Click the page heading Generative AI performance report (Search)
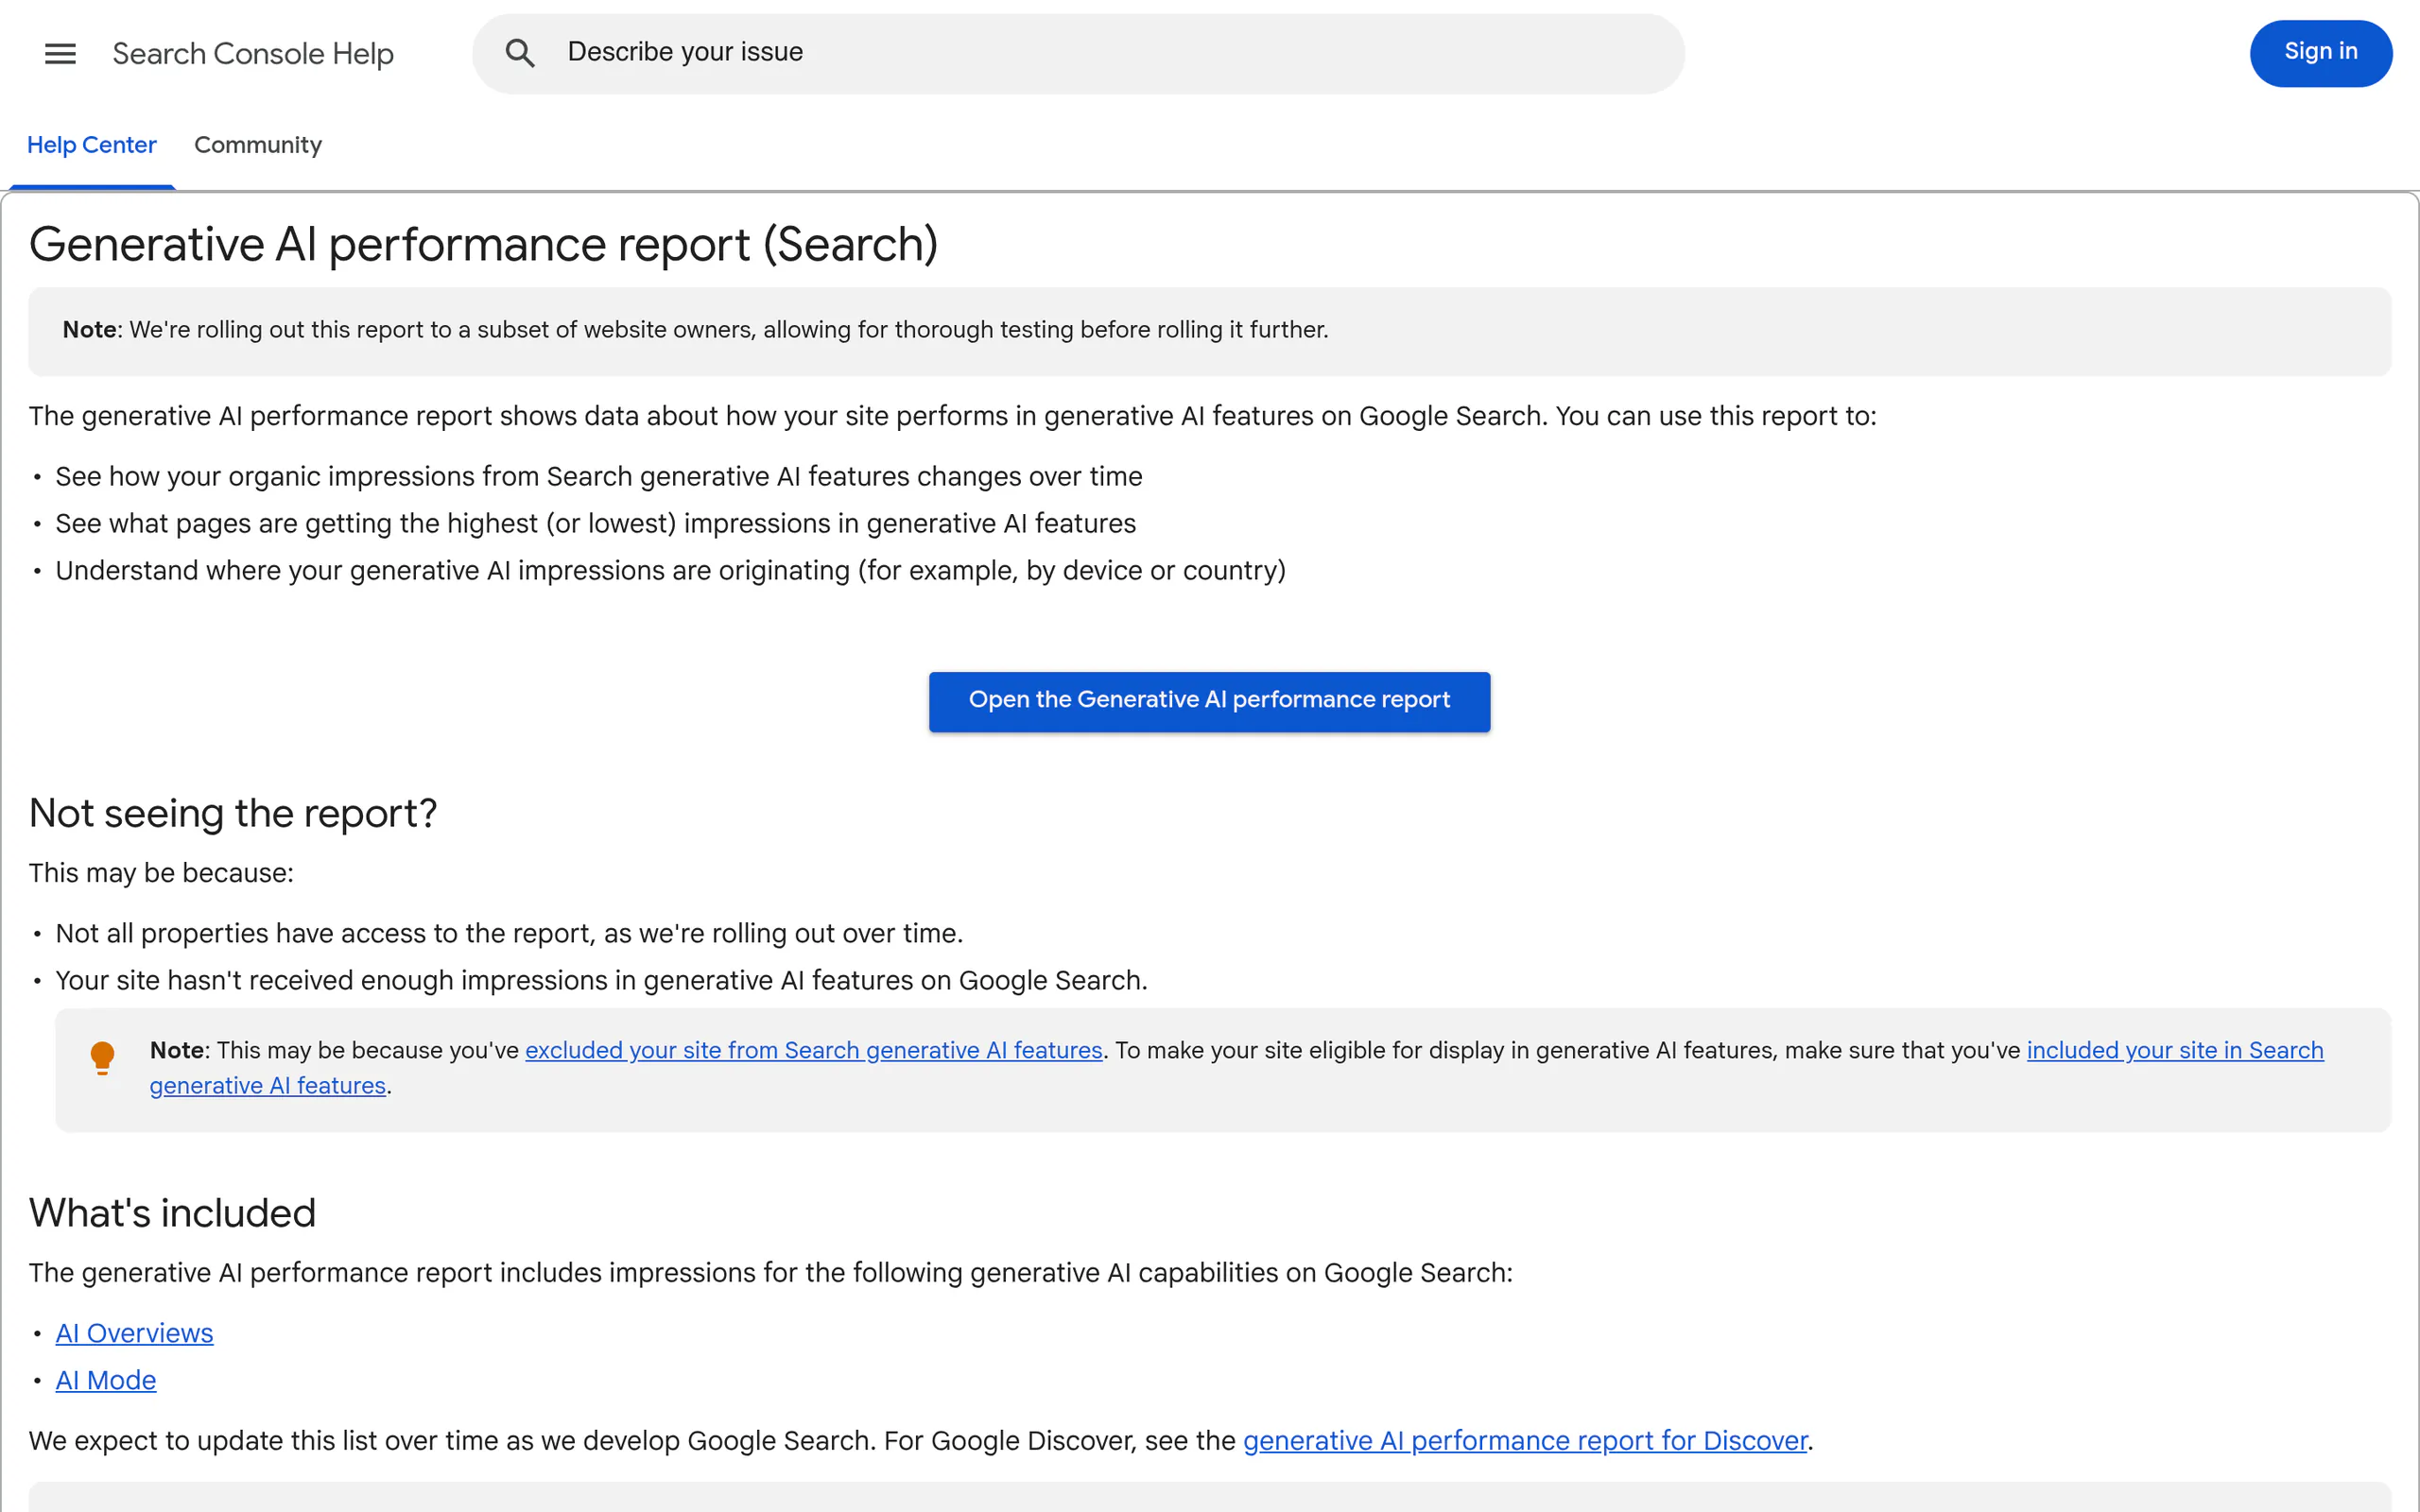Screen dimensions: 2420x1512 (x=483, y=244)
